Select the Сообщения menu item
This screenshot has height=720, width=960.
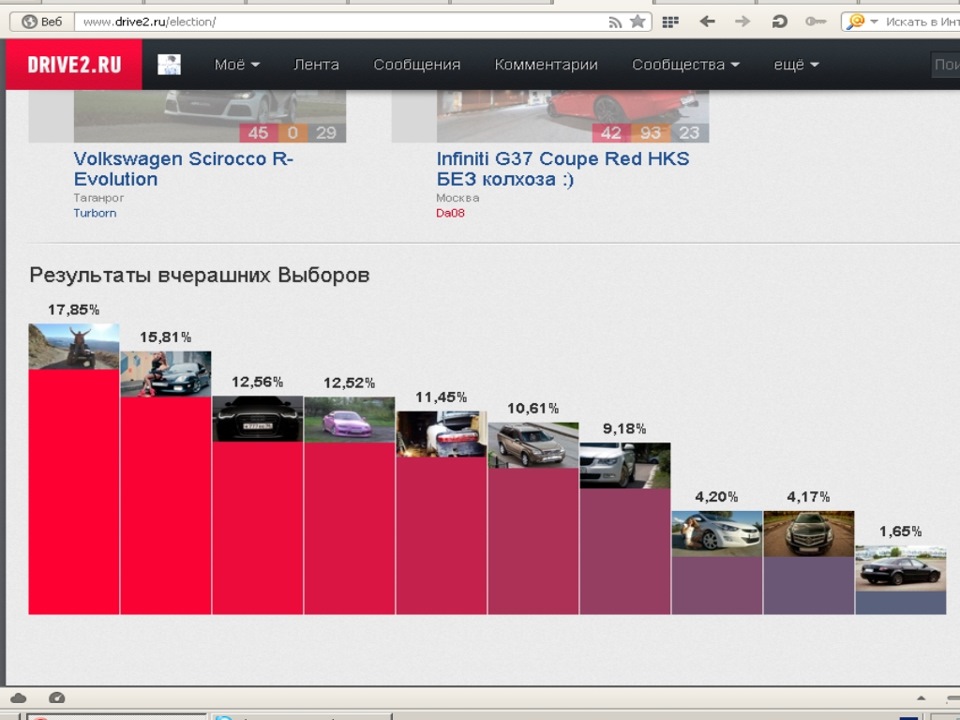[x=417, y=64]
